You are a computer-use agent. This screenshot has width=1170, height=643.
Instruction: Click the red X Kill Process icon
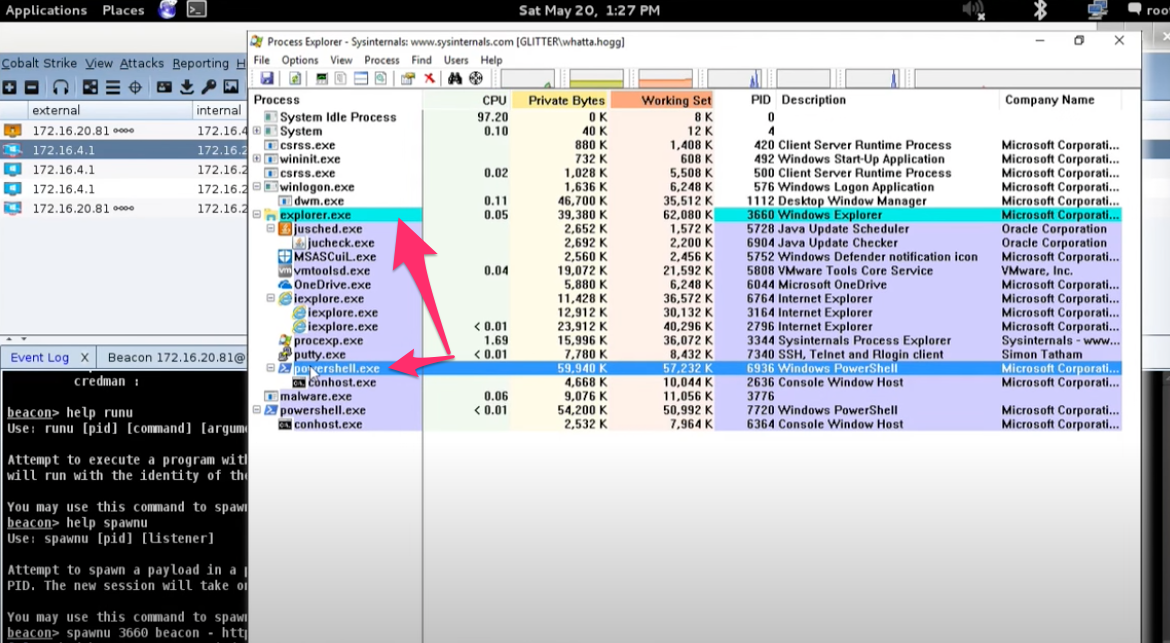(430, 78)
